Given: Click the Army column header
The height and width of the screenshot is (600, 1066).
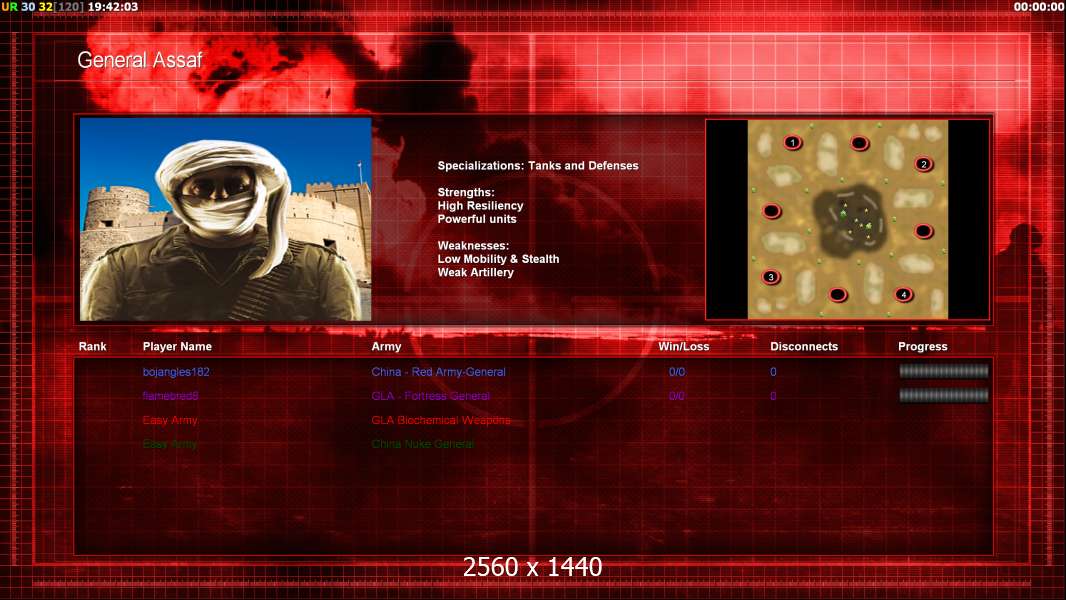Looking at the screenshot, I should coord(386,347).
